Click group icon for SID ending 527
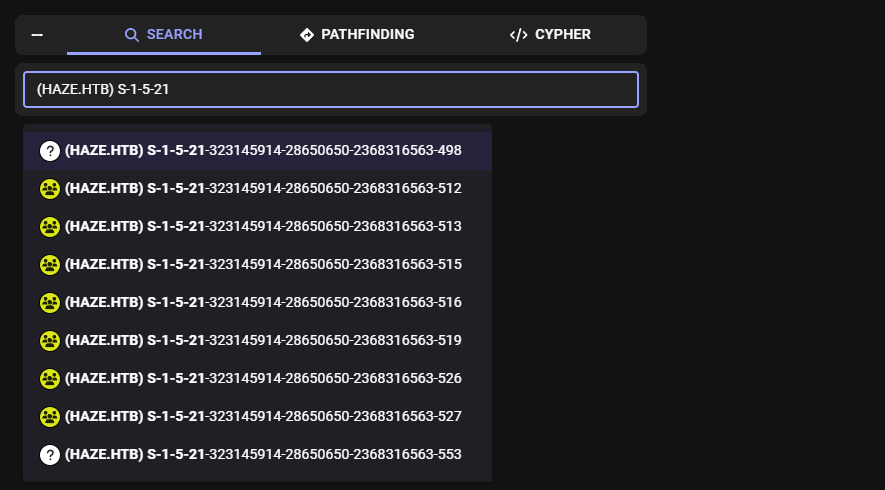885x490 pixels. (50, 417)
